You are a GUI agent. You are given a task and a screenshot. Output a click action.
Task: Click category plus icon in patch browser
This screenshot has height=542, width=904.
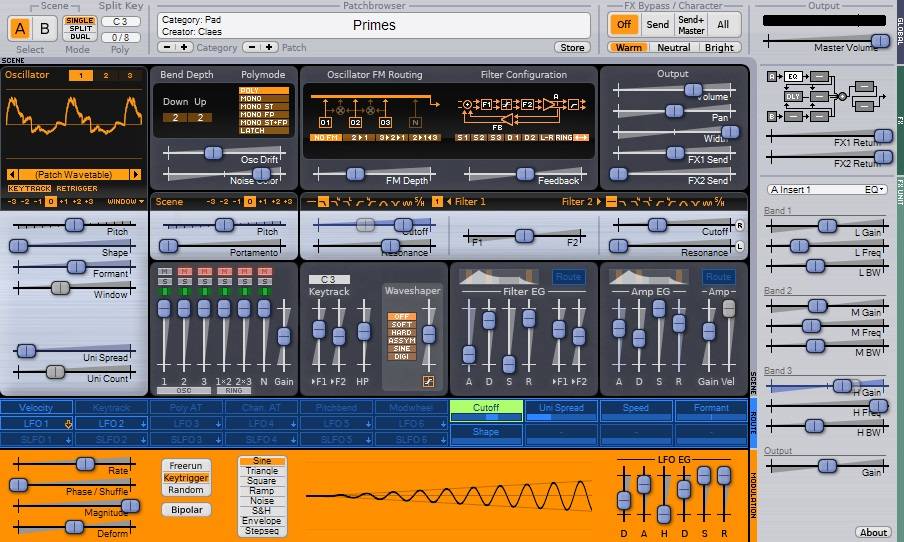tap(185, 47)
